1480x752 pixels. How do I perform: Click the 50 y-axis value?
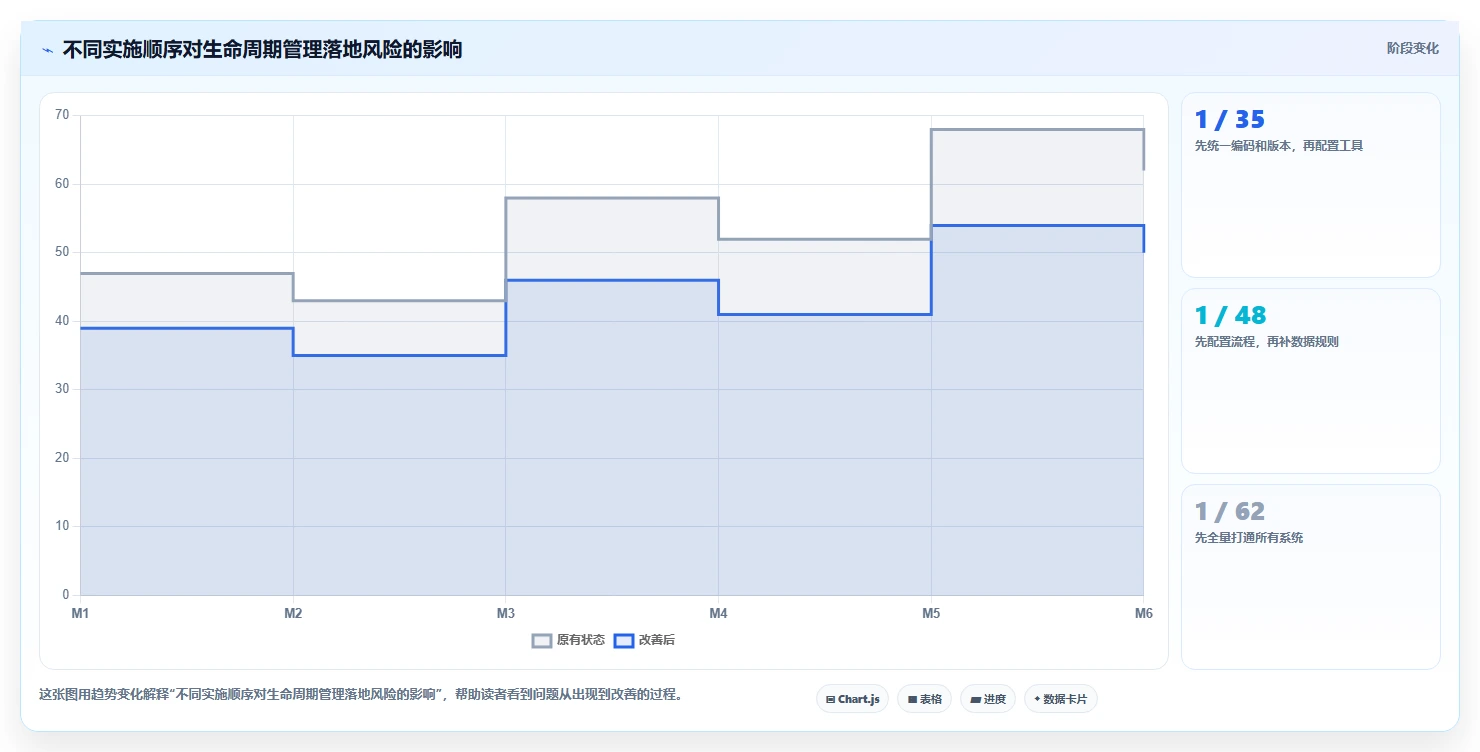[x=62, y=252]
